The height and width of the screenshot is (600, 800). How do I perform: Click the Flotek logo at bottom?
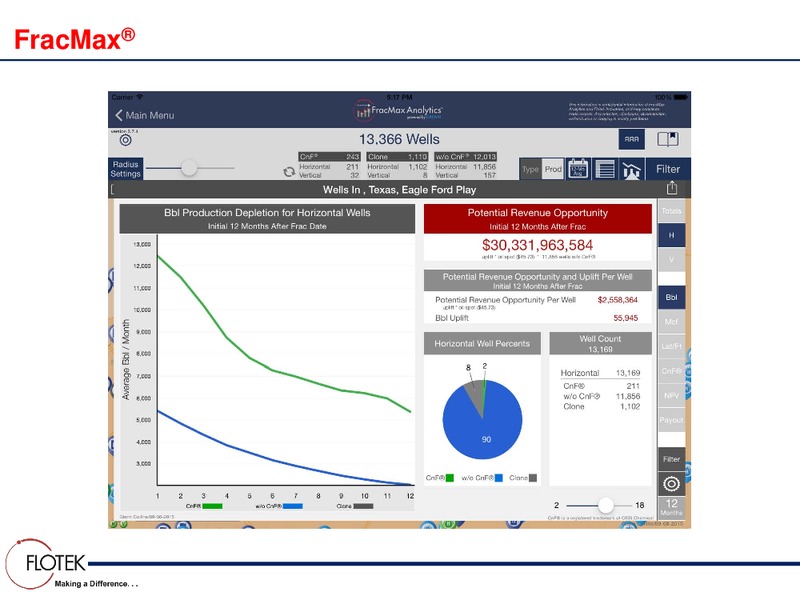point(46,564)
